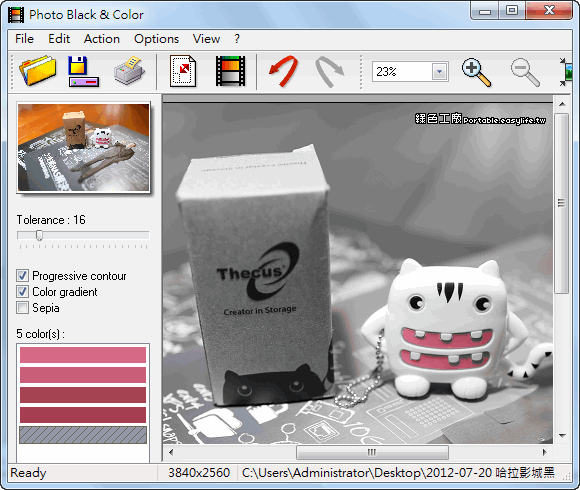Open the Options menu

click(x=156, y=39)
